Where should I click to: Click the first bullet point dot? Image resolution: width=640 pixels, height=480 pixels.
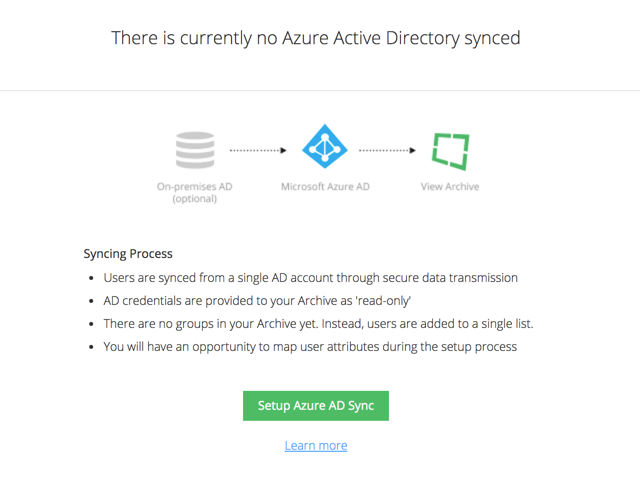pos(91,278)
